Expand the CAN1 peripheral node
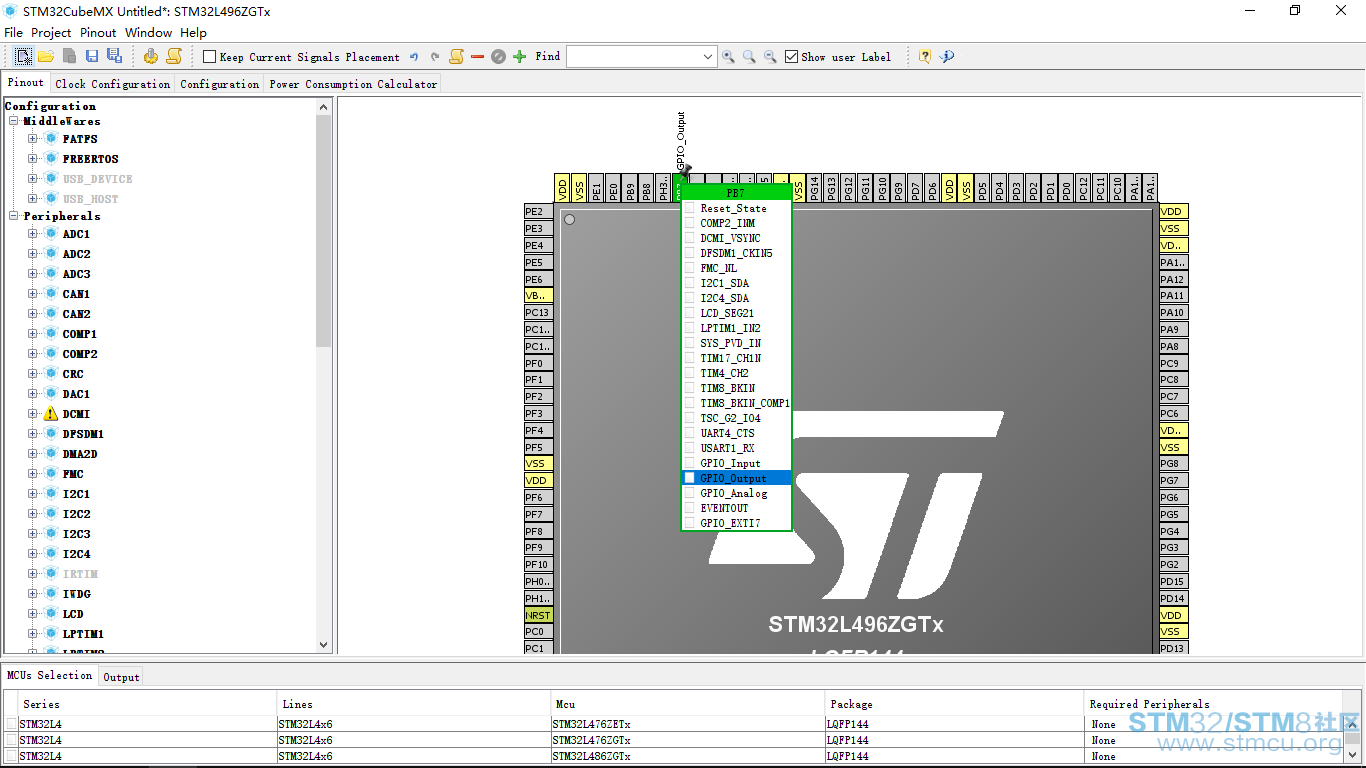This screenshot has height=768, width=1366. [33, 294]
